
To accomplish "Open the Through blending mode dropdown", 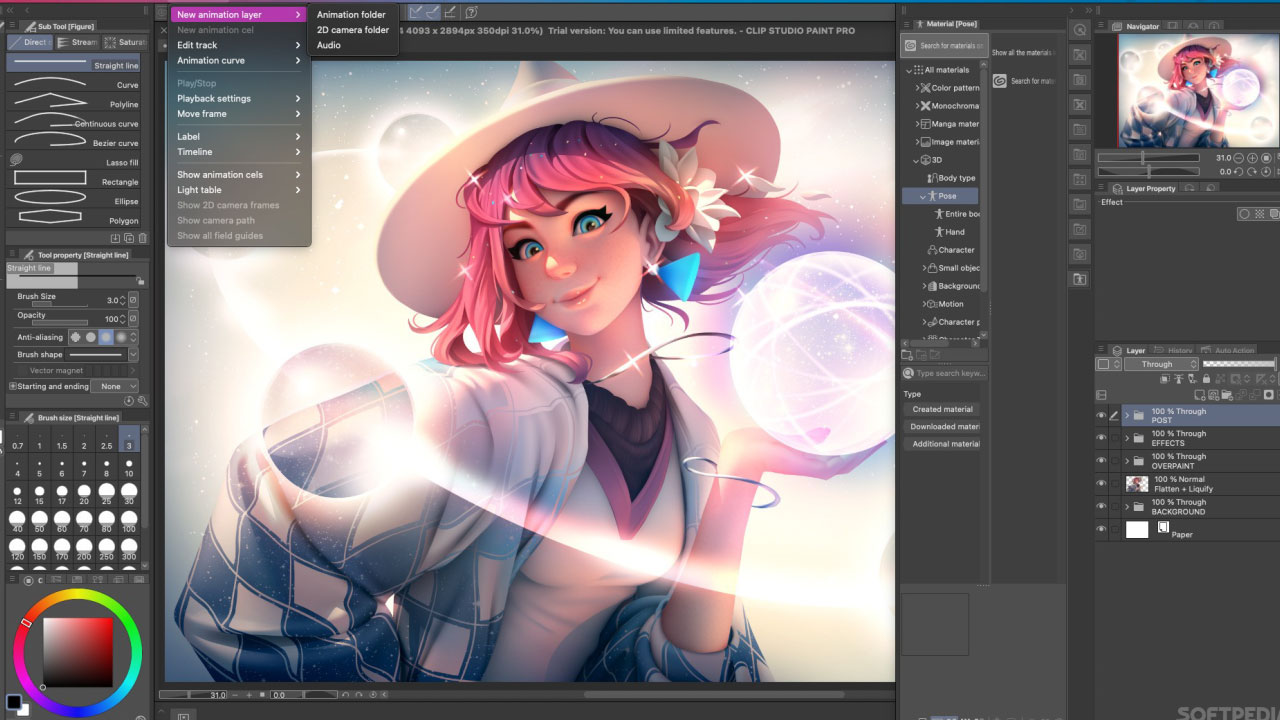I will pos(1160,364).
